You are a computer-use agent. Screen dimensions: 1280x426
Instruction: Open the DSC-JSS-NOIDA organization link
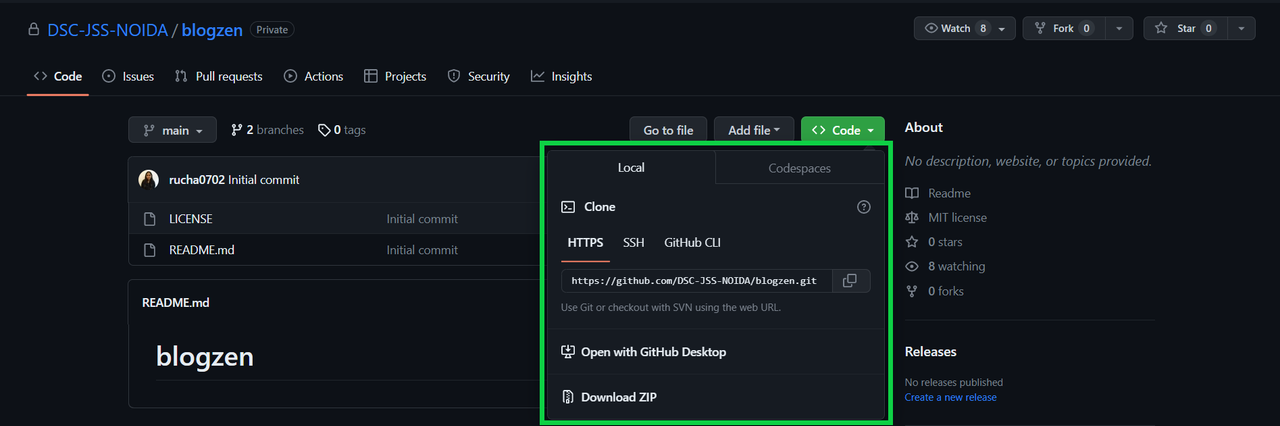[107, 30]
